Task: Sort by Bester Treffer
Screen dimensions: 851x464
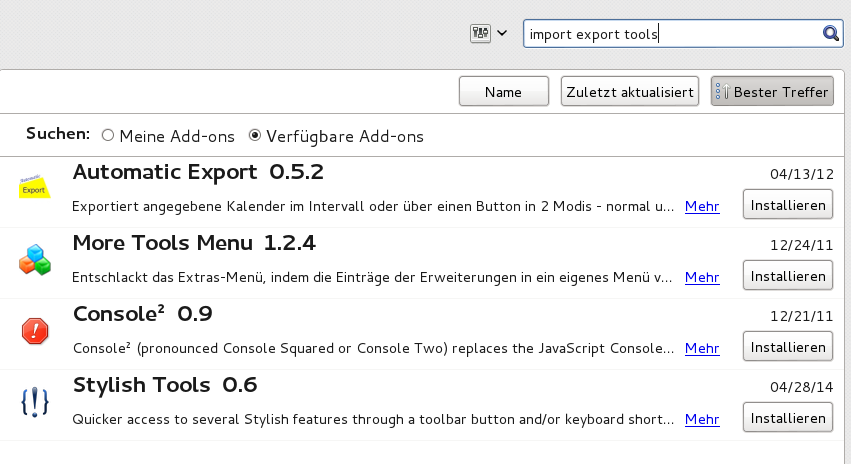Action: point(772,92)
